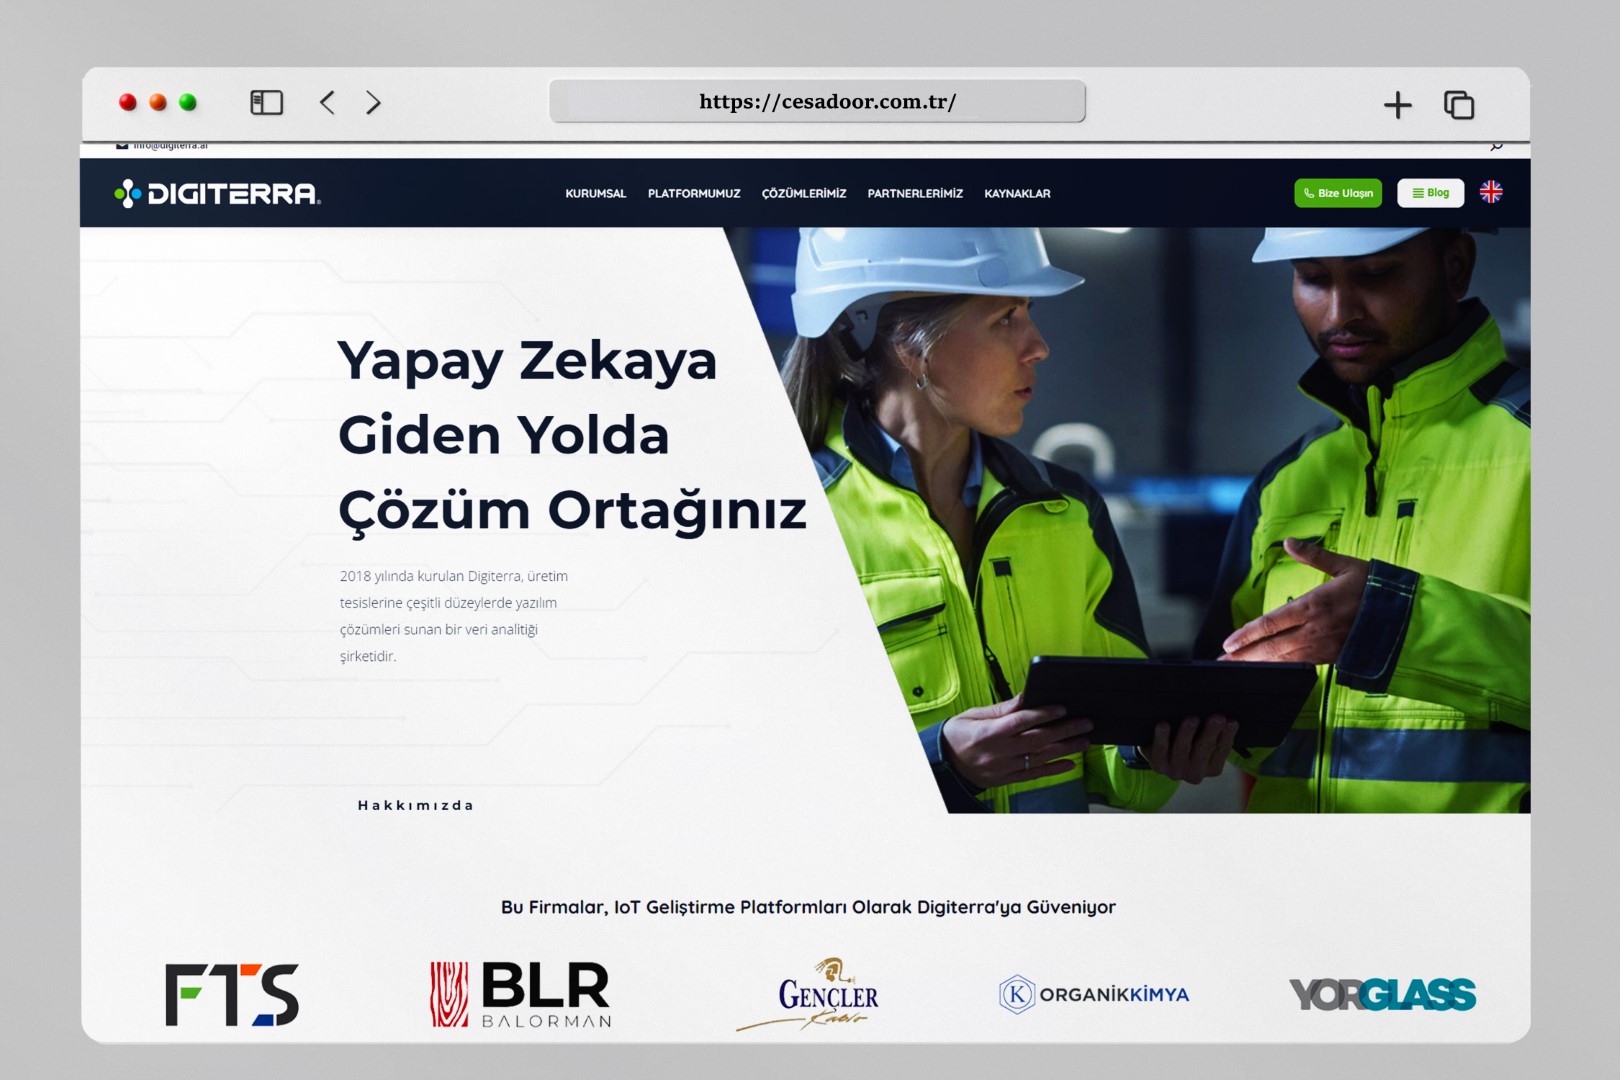Open the PLATFORMUMUZ menu
Image resolution: width=1620 pixels, height=1080 pixels.
[694, 194]
